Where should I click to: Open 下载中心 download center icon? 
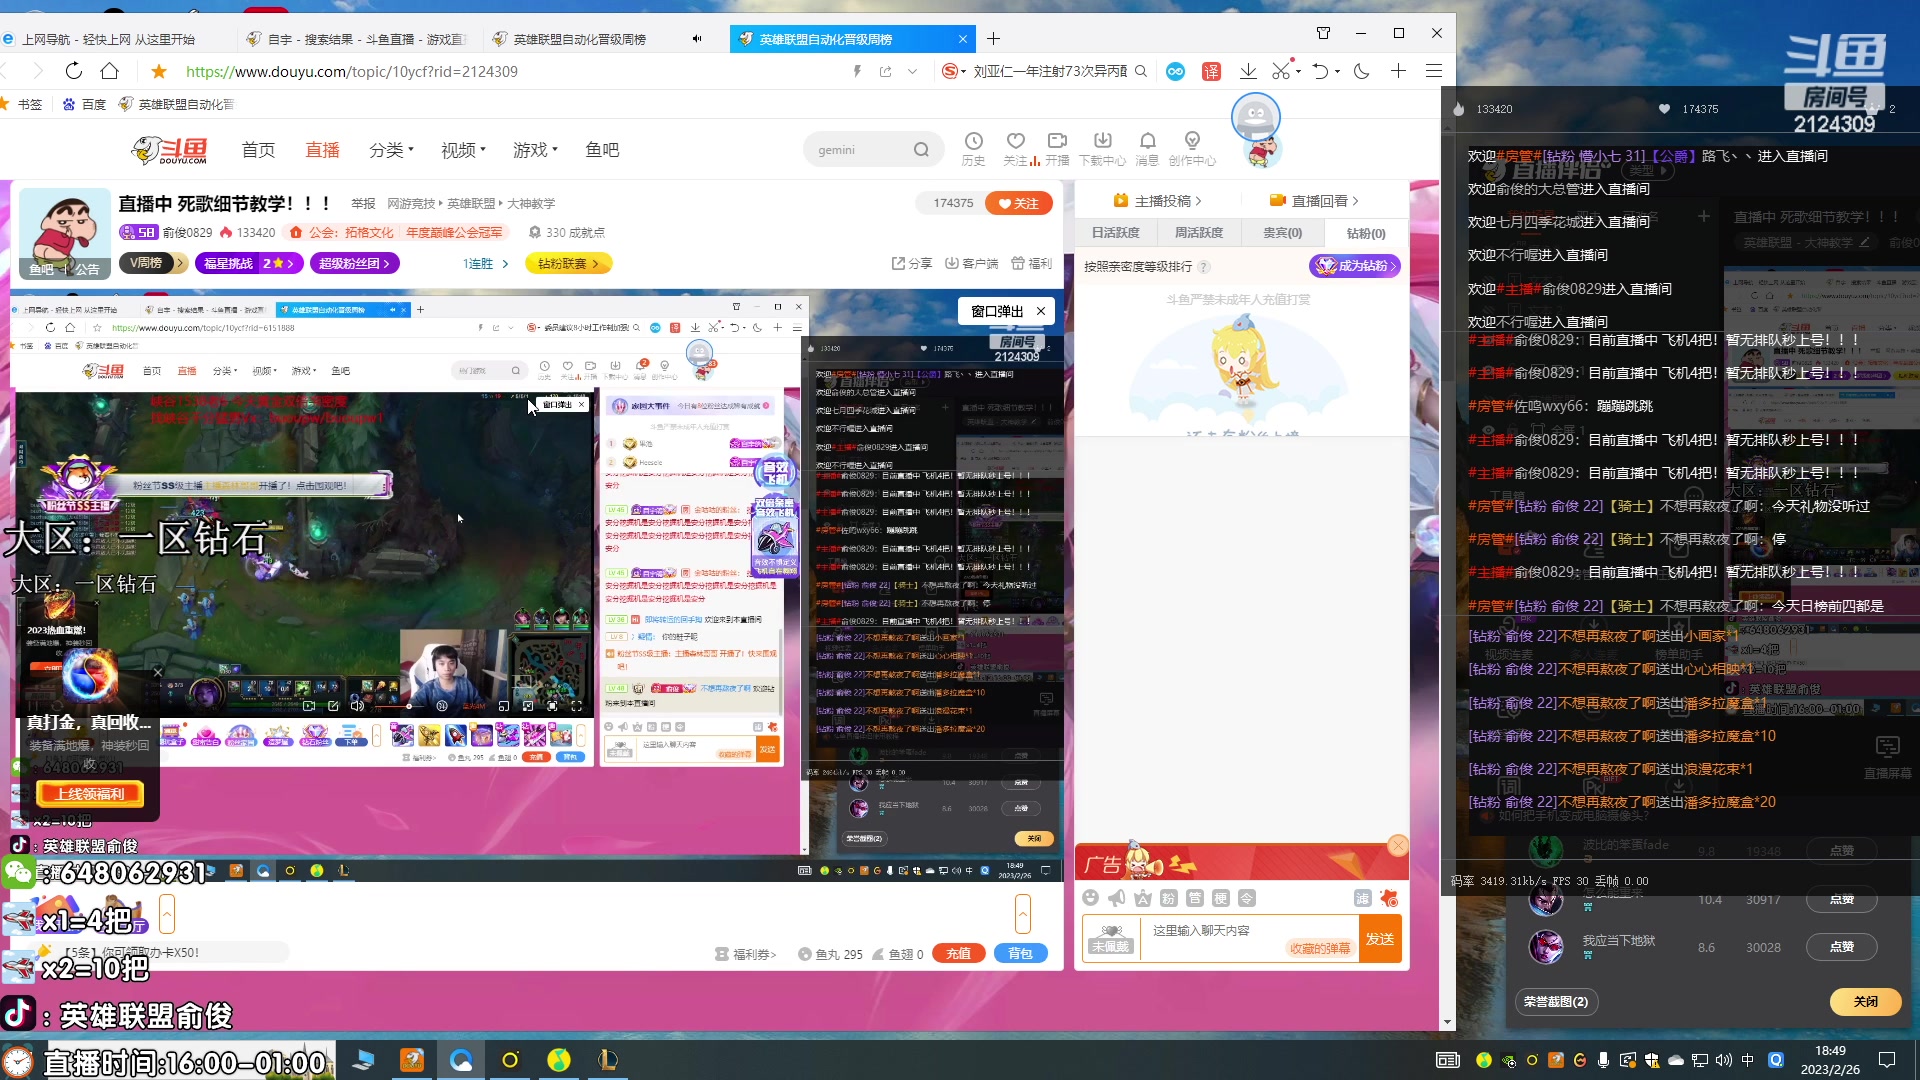[1102, 149]
